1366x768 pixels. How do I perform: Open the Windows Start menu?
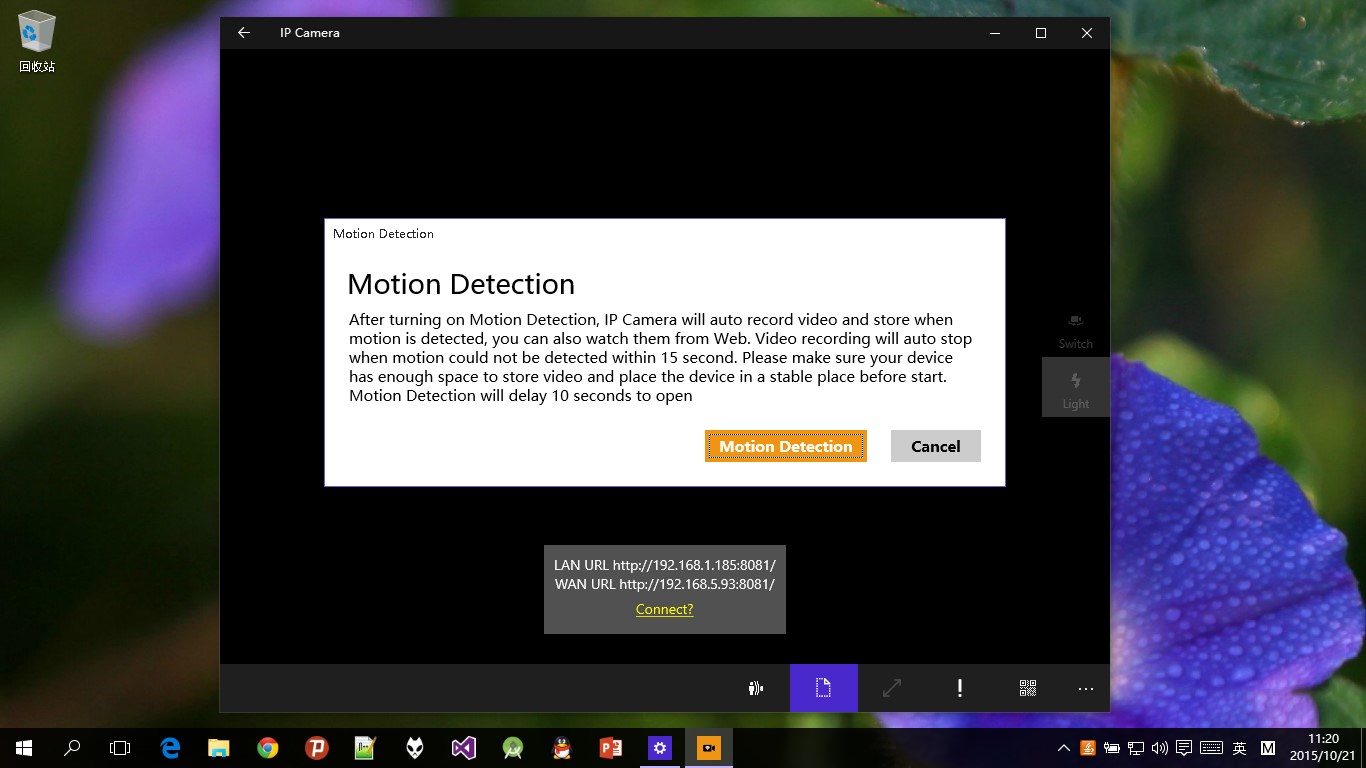point(21,747)
